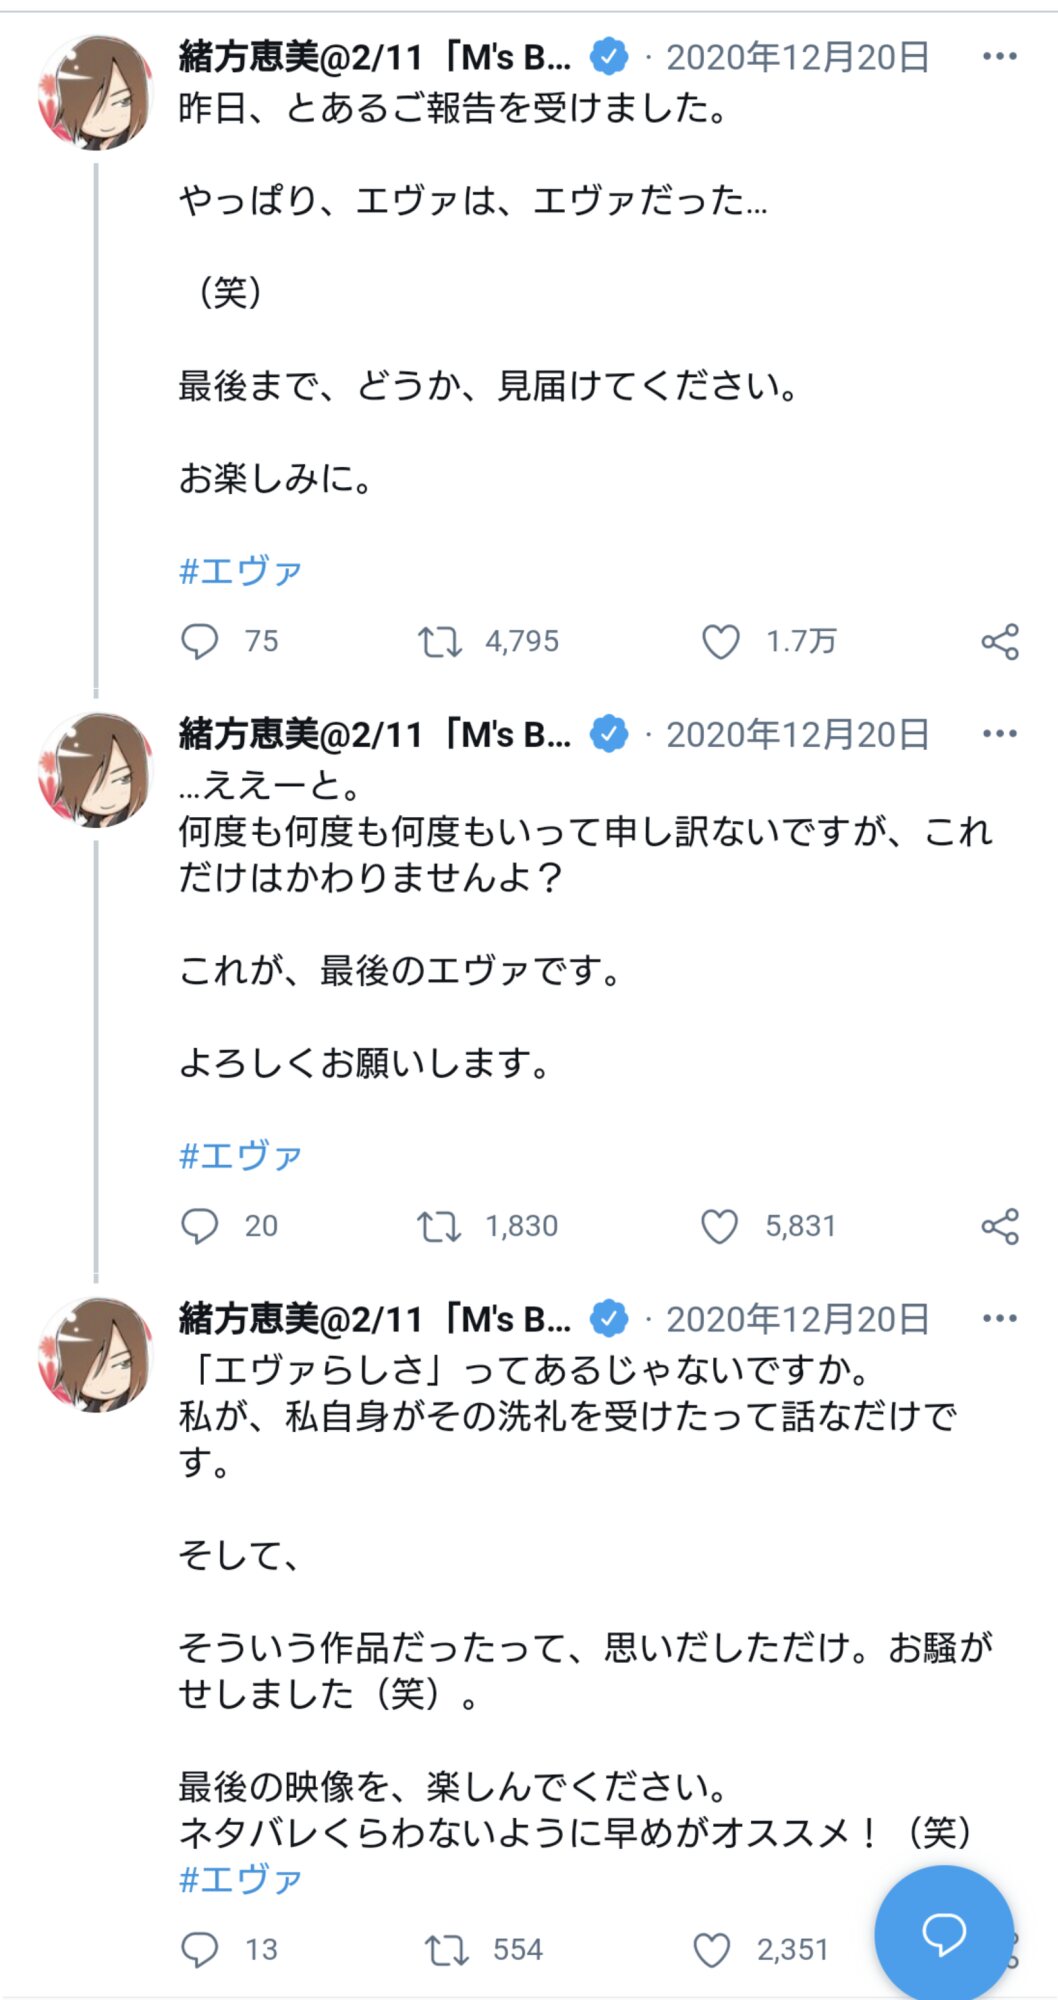Open the second tweet's 2020年12月20日 date link
This screenshot has width=1058, height=2000.
797,735
